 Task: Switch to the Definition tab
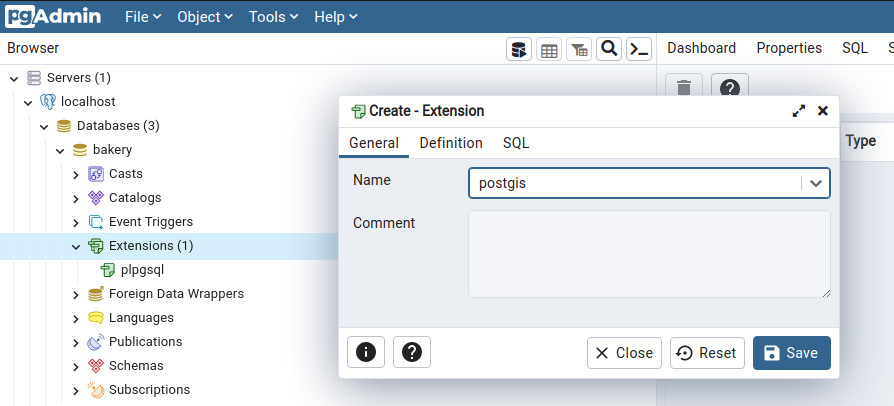point(451,143)
